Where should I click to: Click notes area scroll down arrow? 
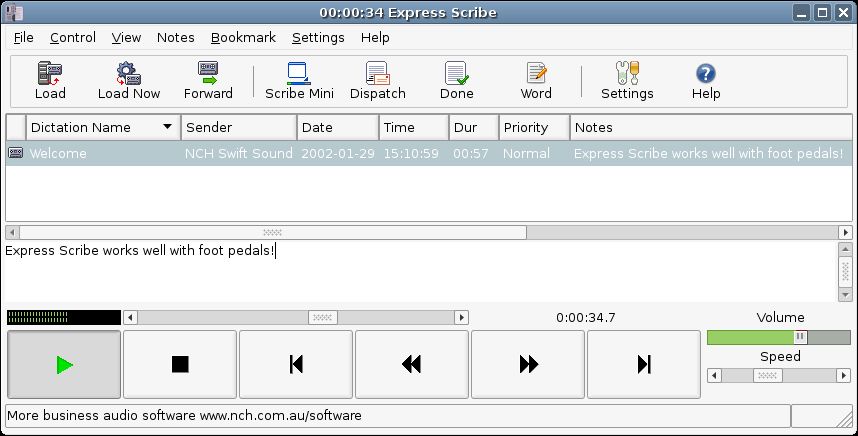tap(845, 295)
